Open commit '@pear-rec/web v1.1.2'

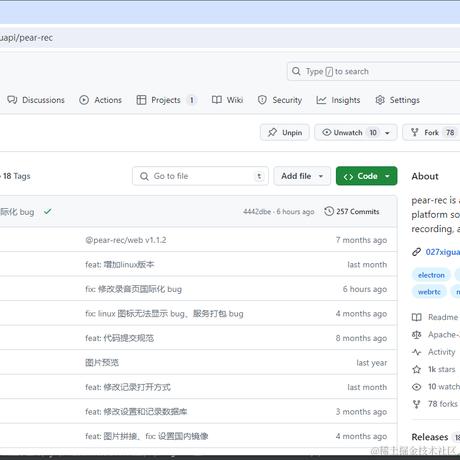(126, 240)
